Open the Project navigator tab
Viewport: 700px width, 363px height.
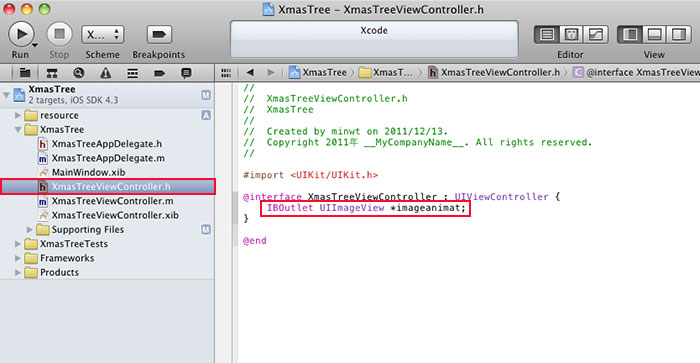(25, 73)
